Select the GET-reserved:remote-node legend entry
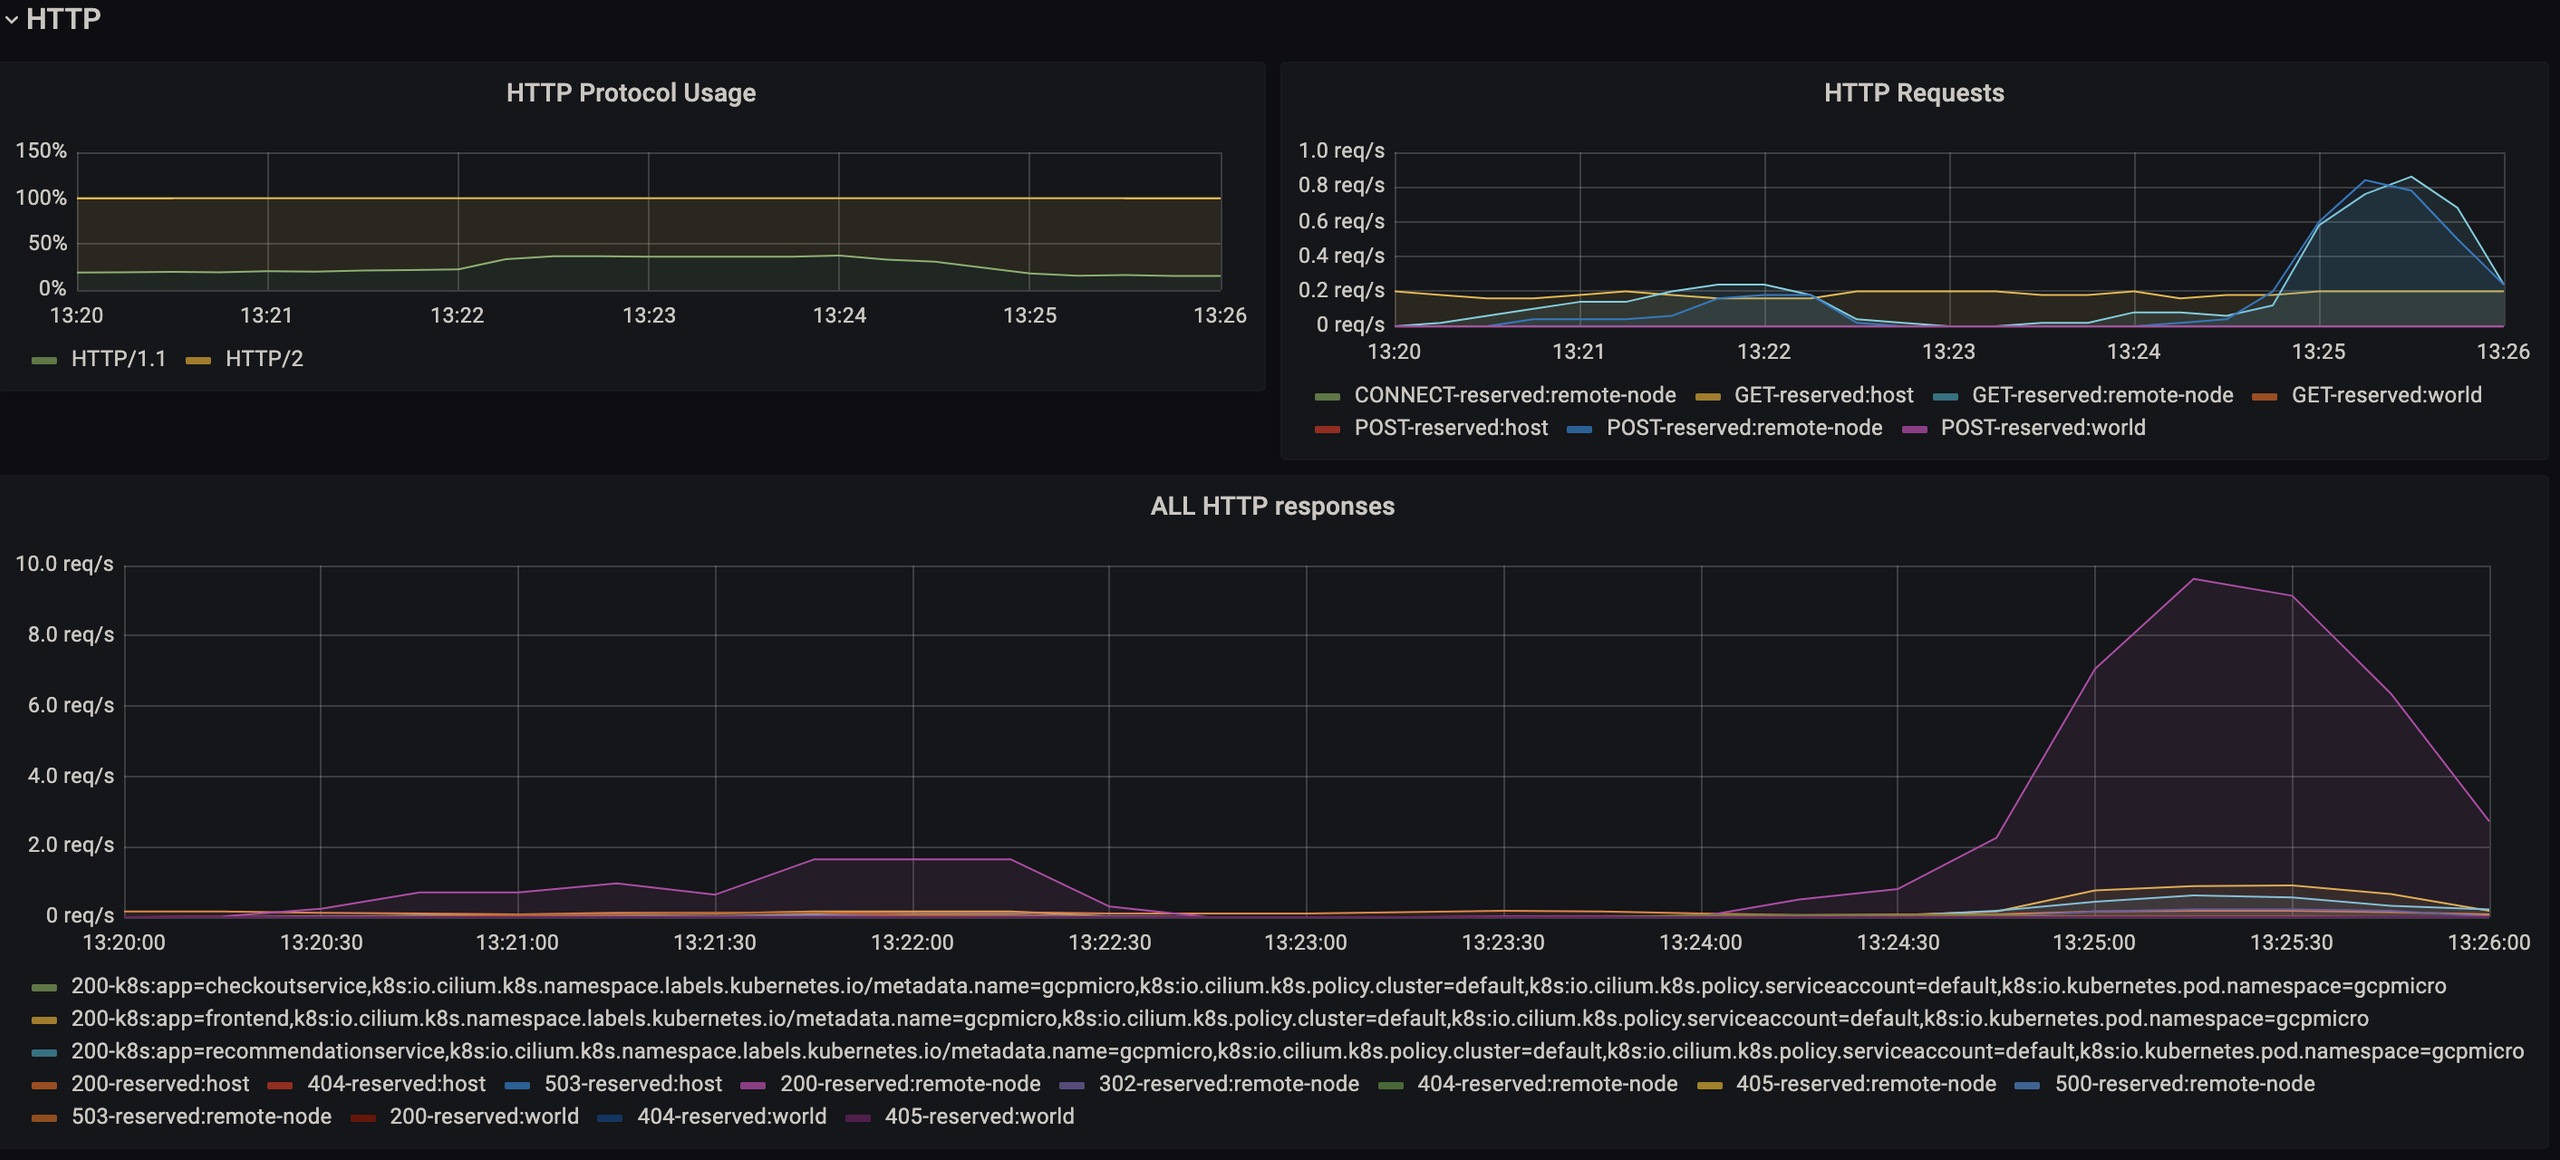Image resolution: width=2560 pixels, height=1160 pixels. click(2102, 395)
